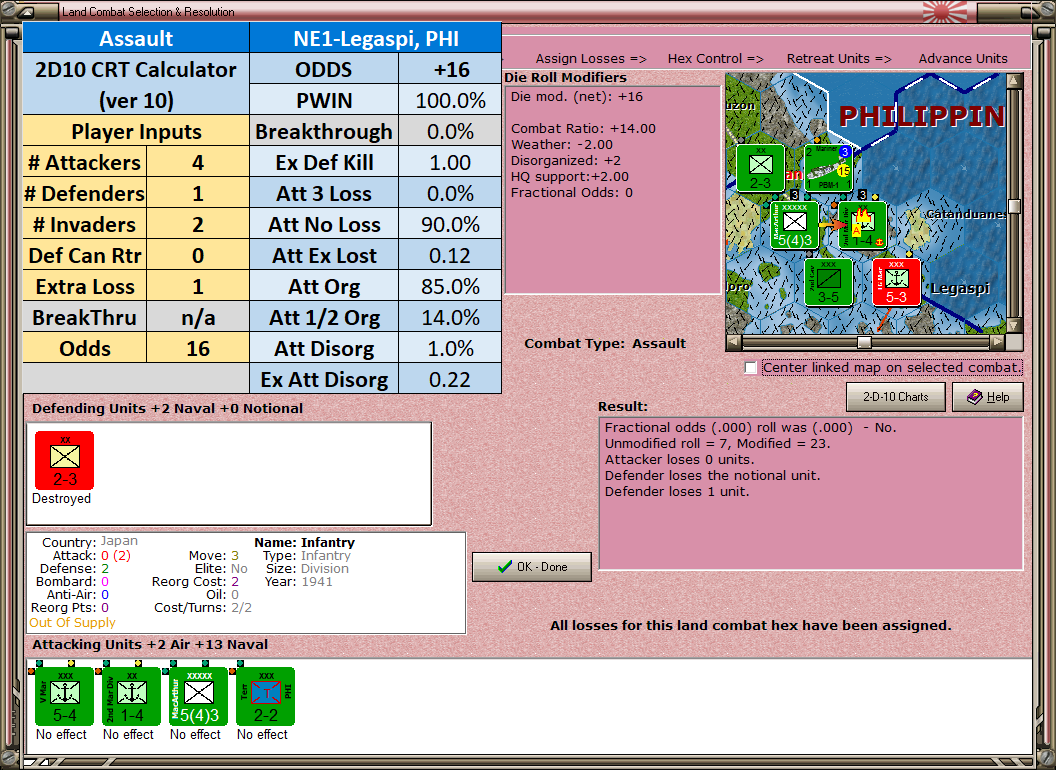The width and height of the screenshot is (1056, 770).
Task: Select the V Mar 5-4 attacking unit
Action: pos(65,697)
